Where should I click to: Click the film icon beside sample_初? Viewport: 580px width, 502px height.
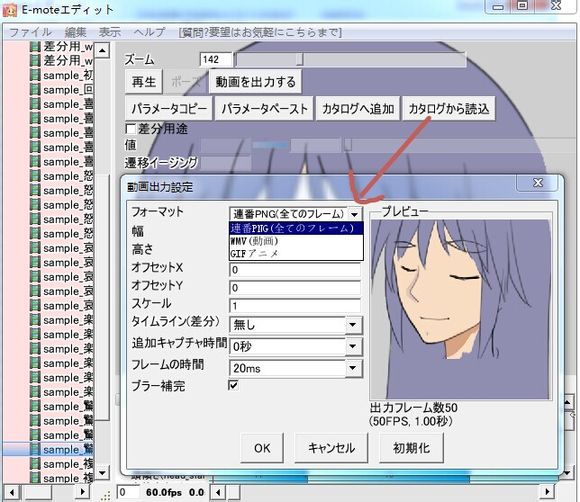(x=35, y=75)
